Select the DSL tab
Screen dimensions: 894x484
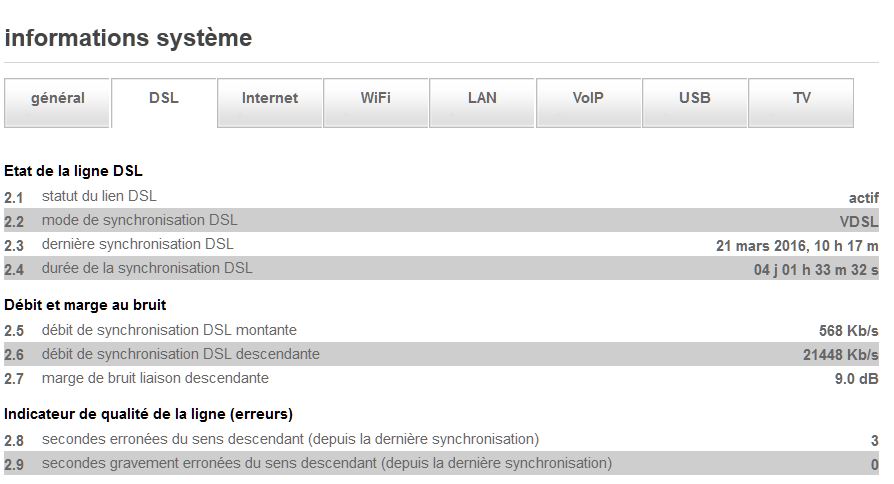(164, 98)
